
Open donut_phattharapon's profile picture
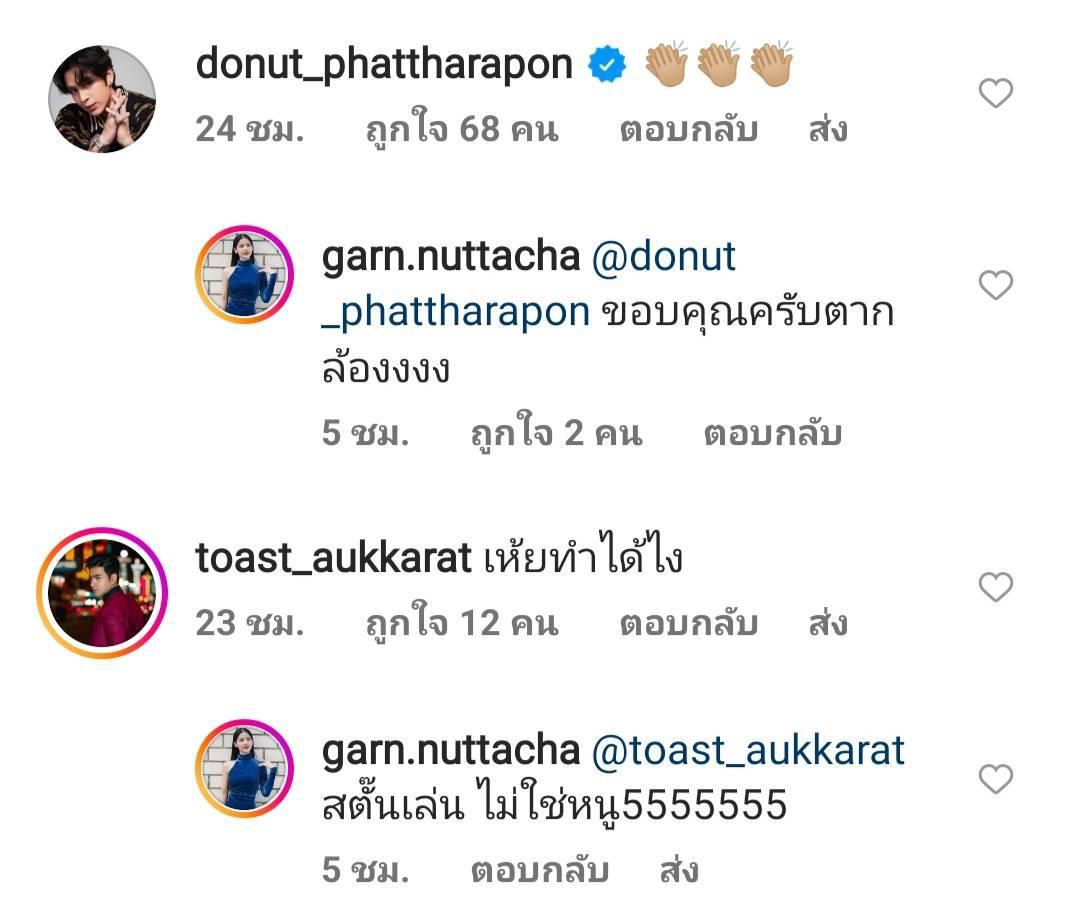pyautogui.click(x=102, y=99)
